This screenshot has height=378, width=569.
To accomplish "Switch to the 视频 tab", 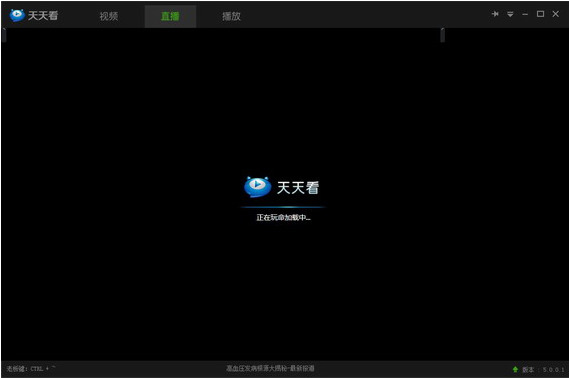I will pos(109,16).
